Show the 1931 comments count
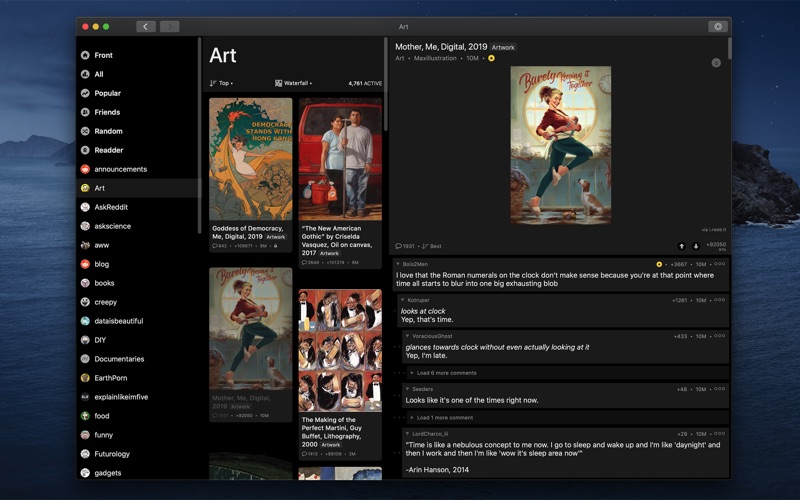This screenshot has height=500, width=800. [x=405, y=246]
